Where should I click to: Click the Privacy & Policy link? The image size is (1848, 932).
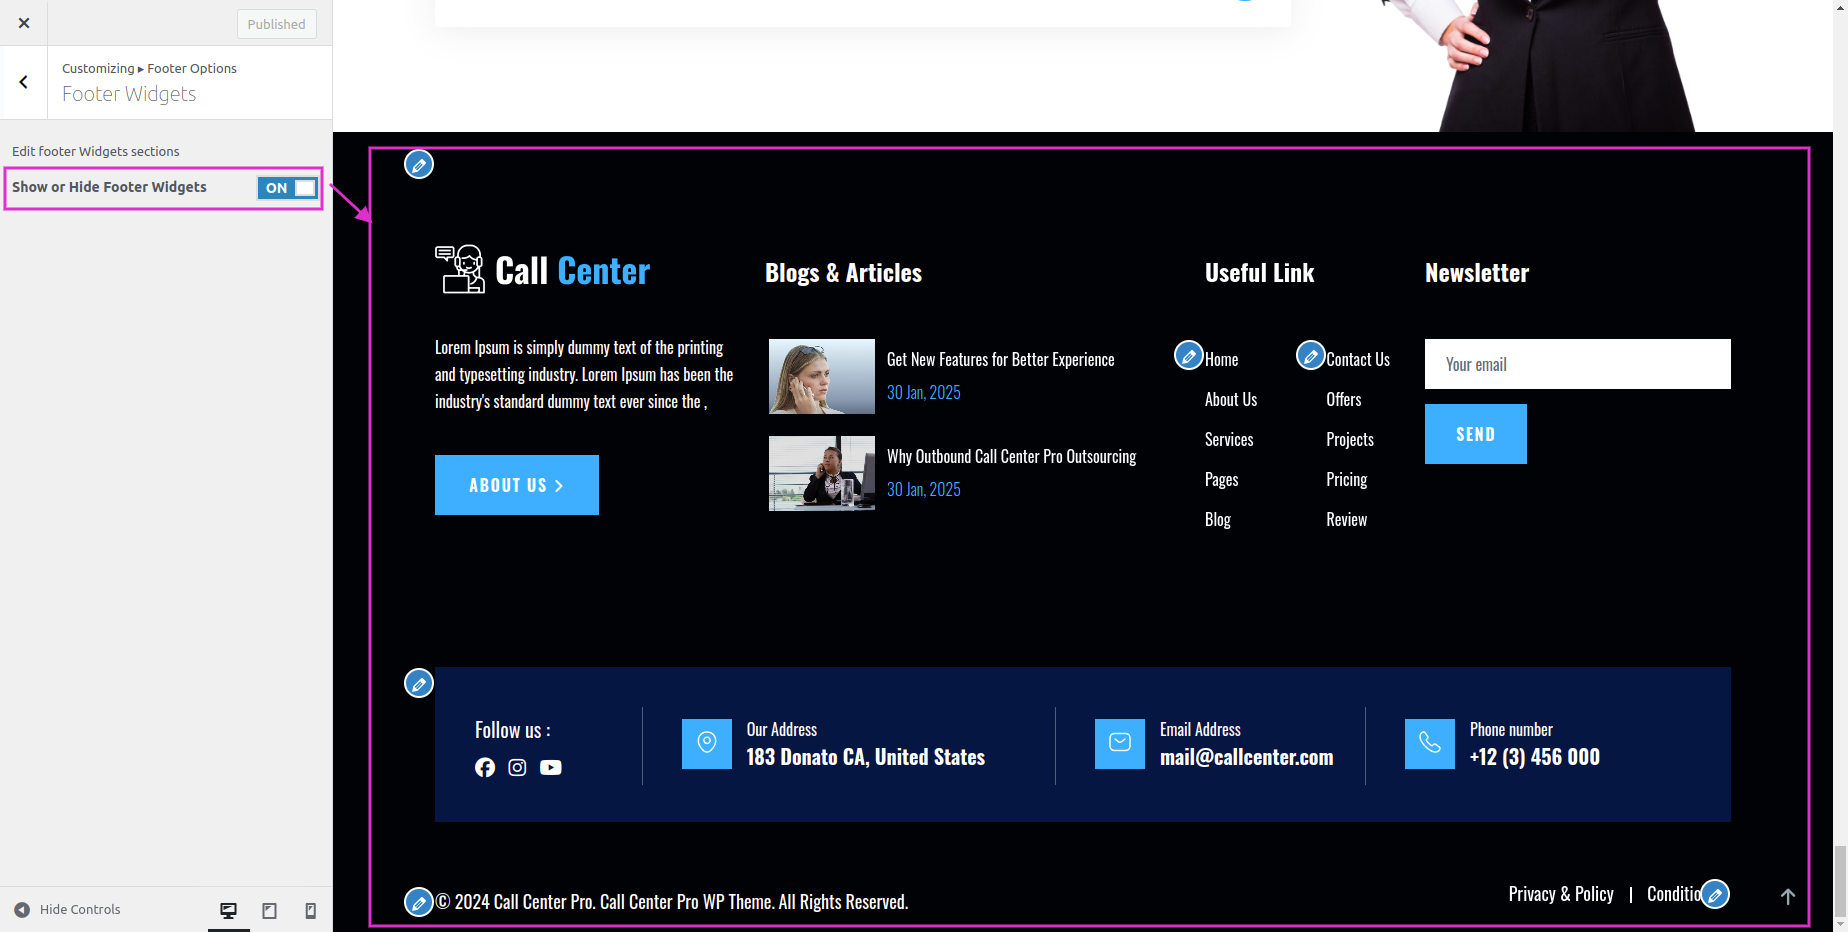tap(1561, 894)
